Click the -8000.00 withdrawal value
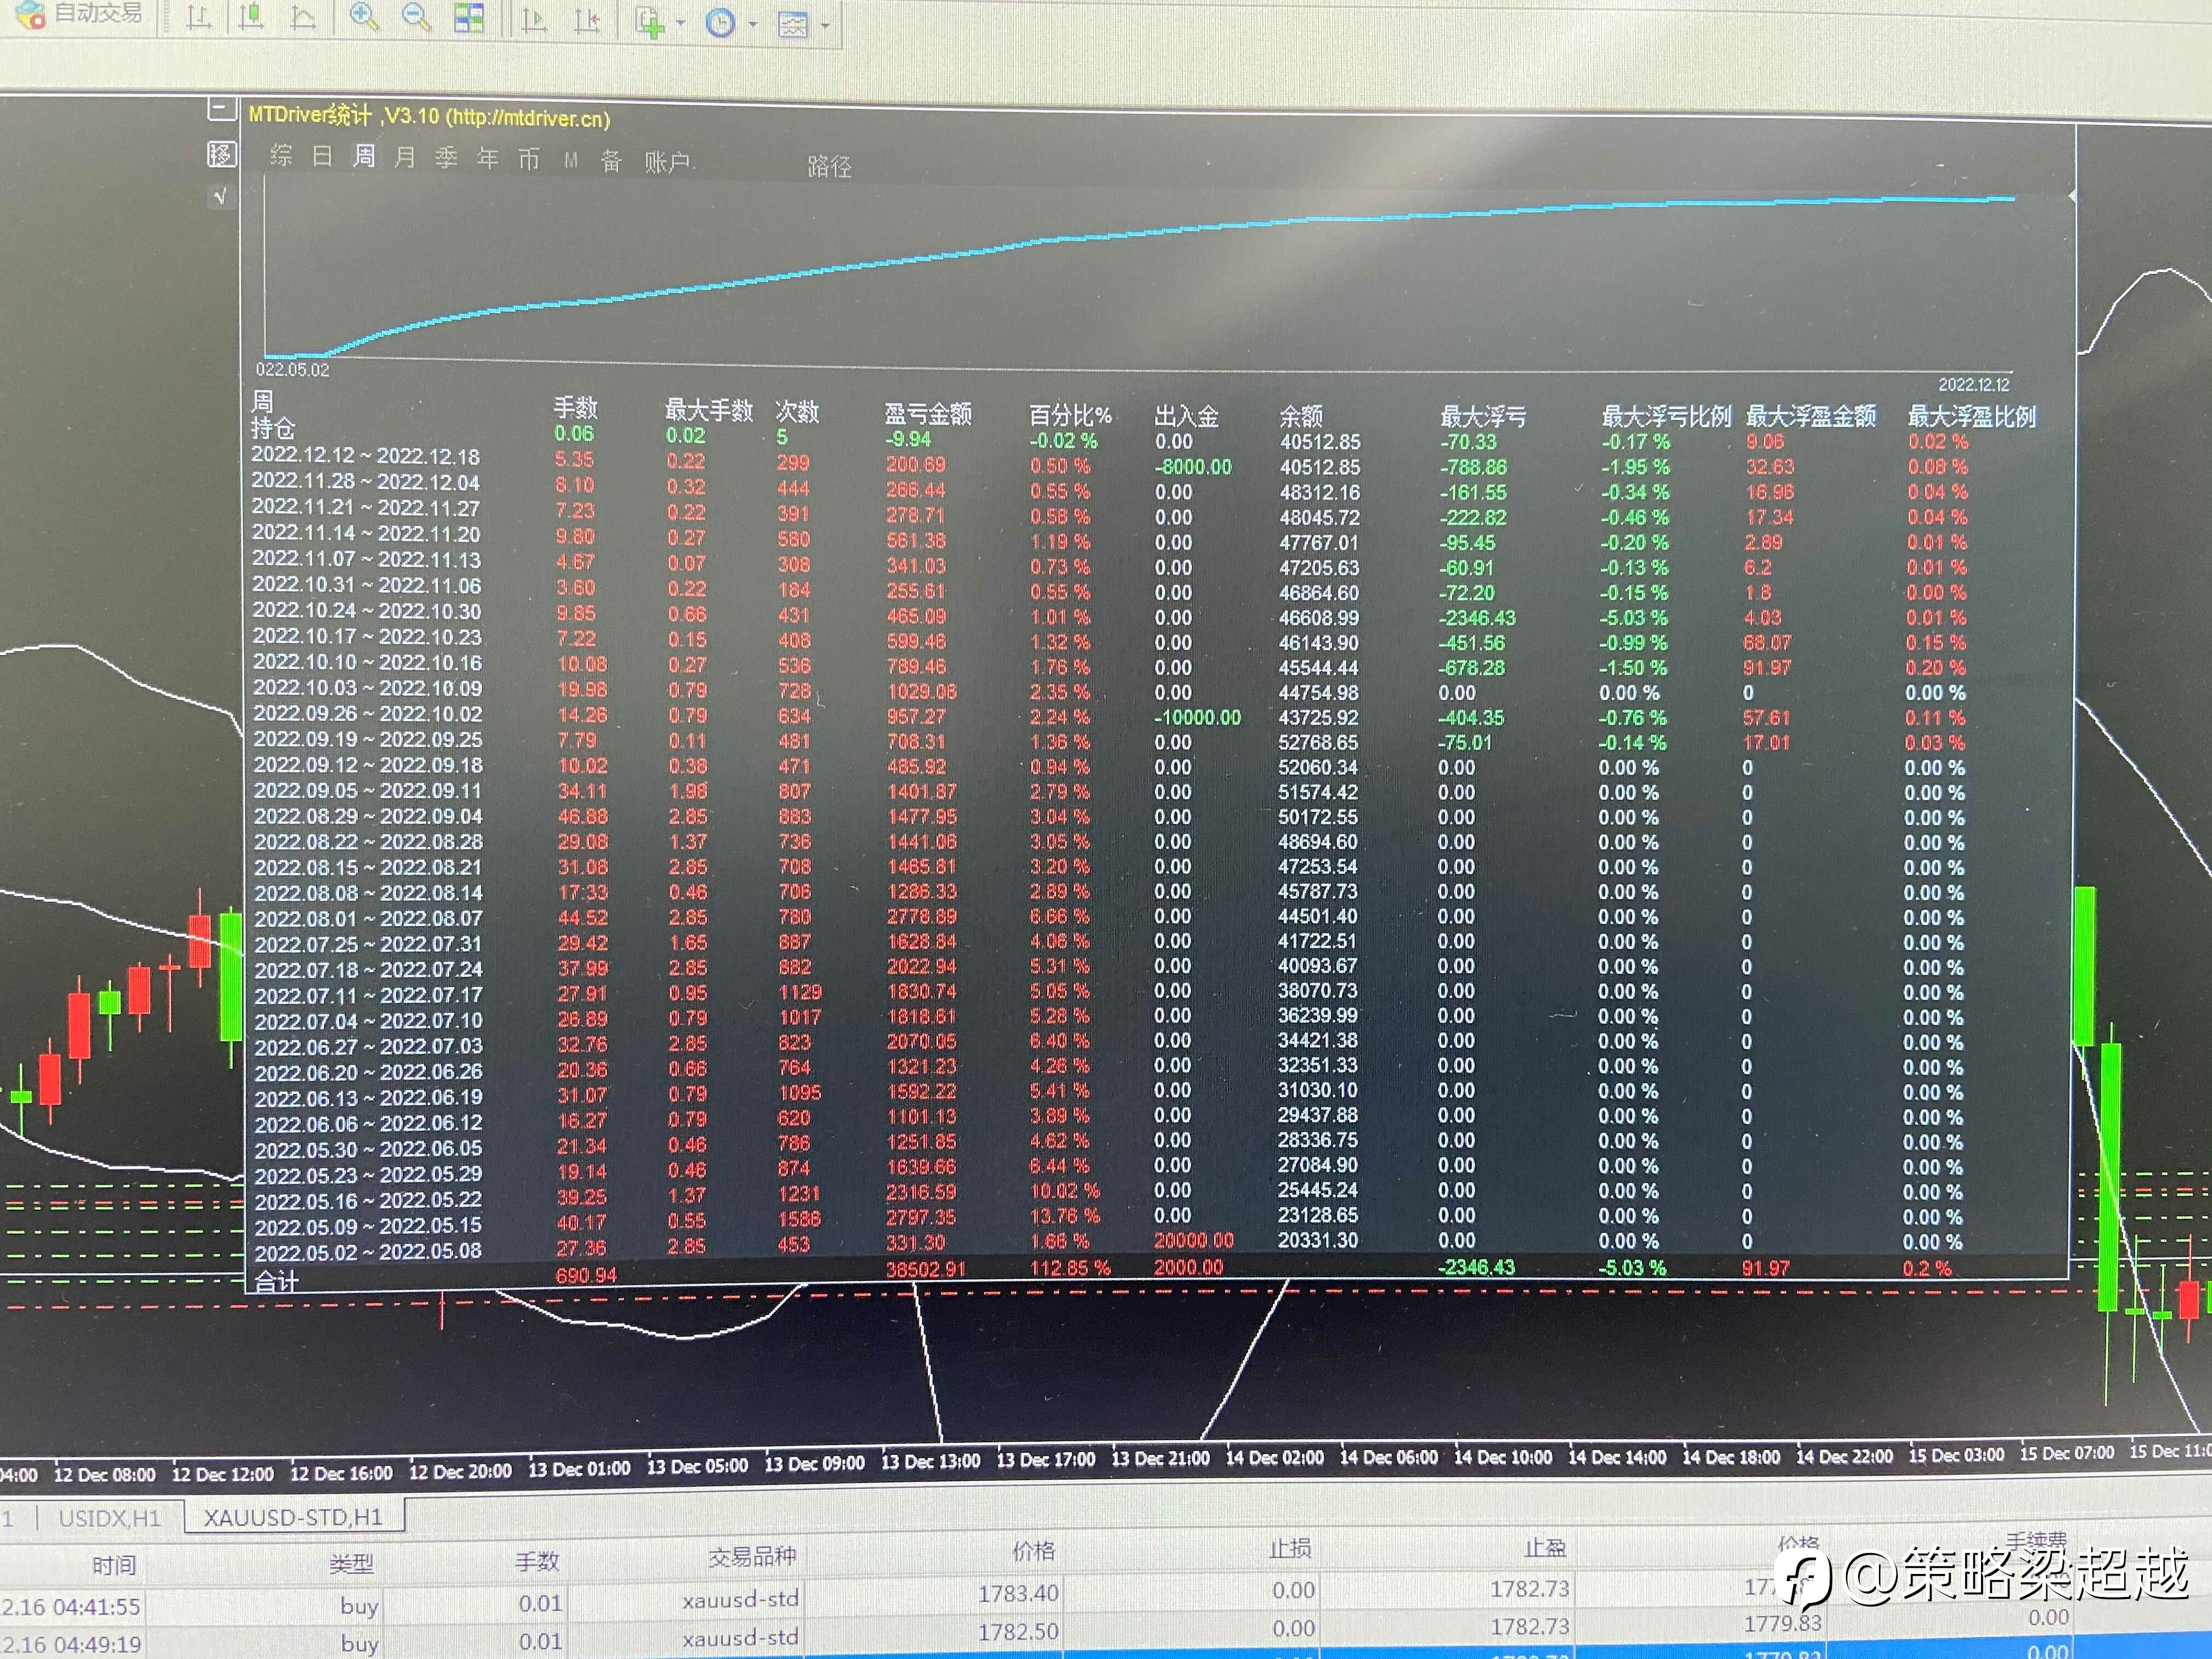The width and height of the screenshot is (2212, 1659). (x=1192, y=467)
